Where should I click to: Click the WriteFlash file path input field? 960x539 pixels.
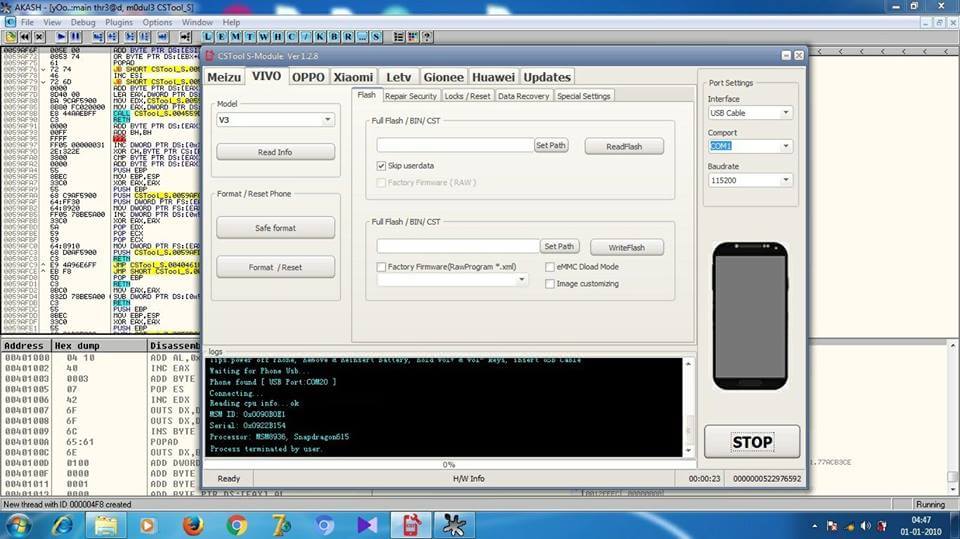(458, 246)
